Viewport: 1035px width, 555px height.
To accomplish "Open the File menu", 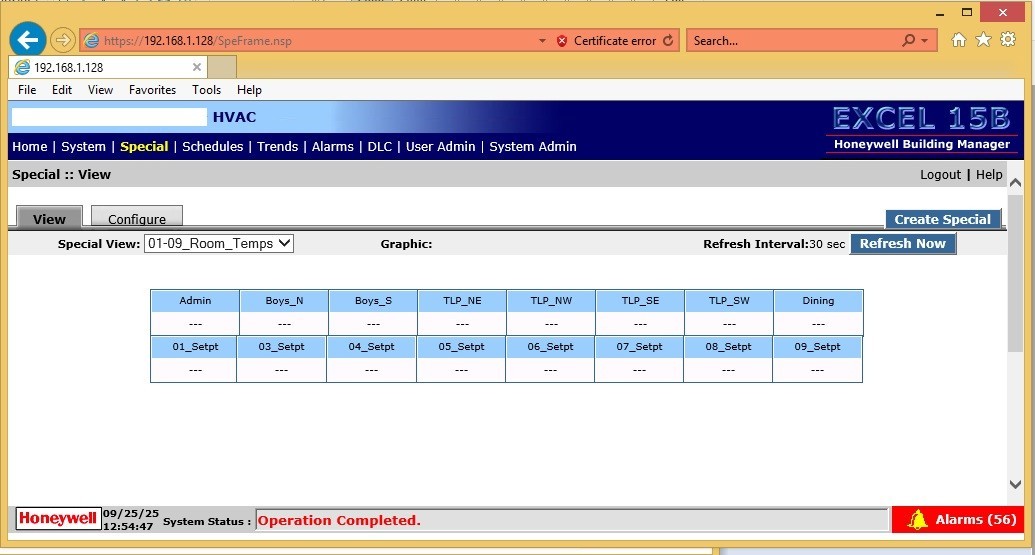I will 27,90.
